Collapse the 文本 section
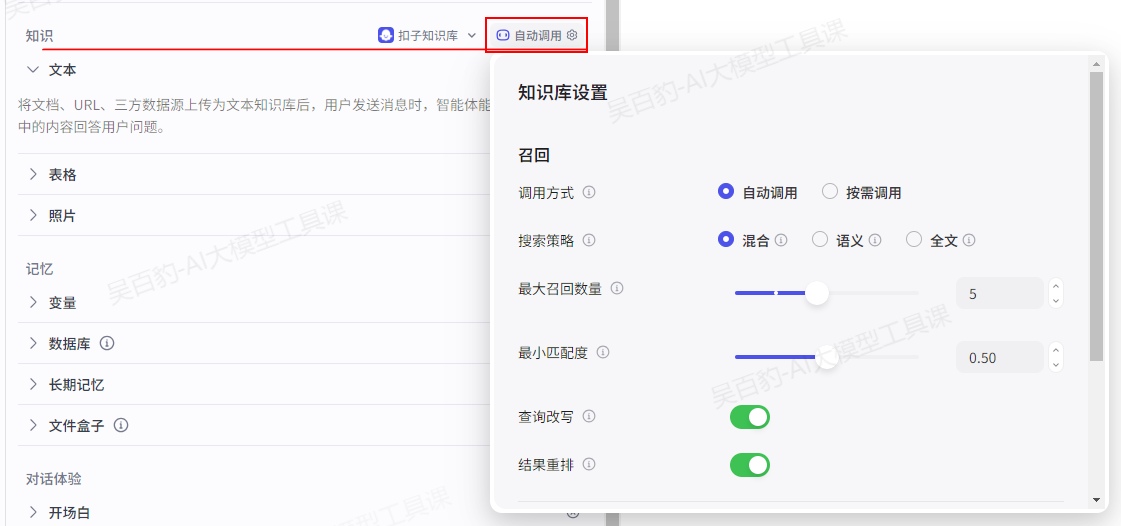 pos(33,70)
